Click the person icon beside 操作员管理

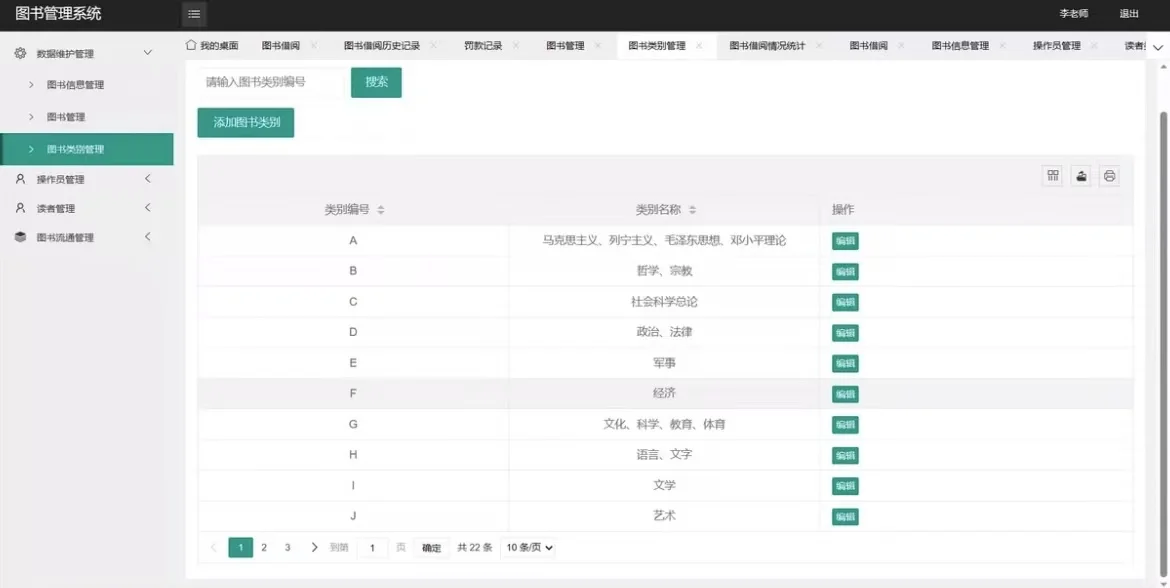(22, 179)
